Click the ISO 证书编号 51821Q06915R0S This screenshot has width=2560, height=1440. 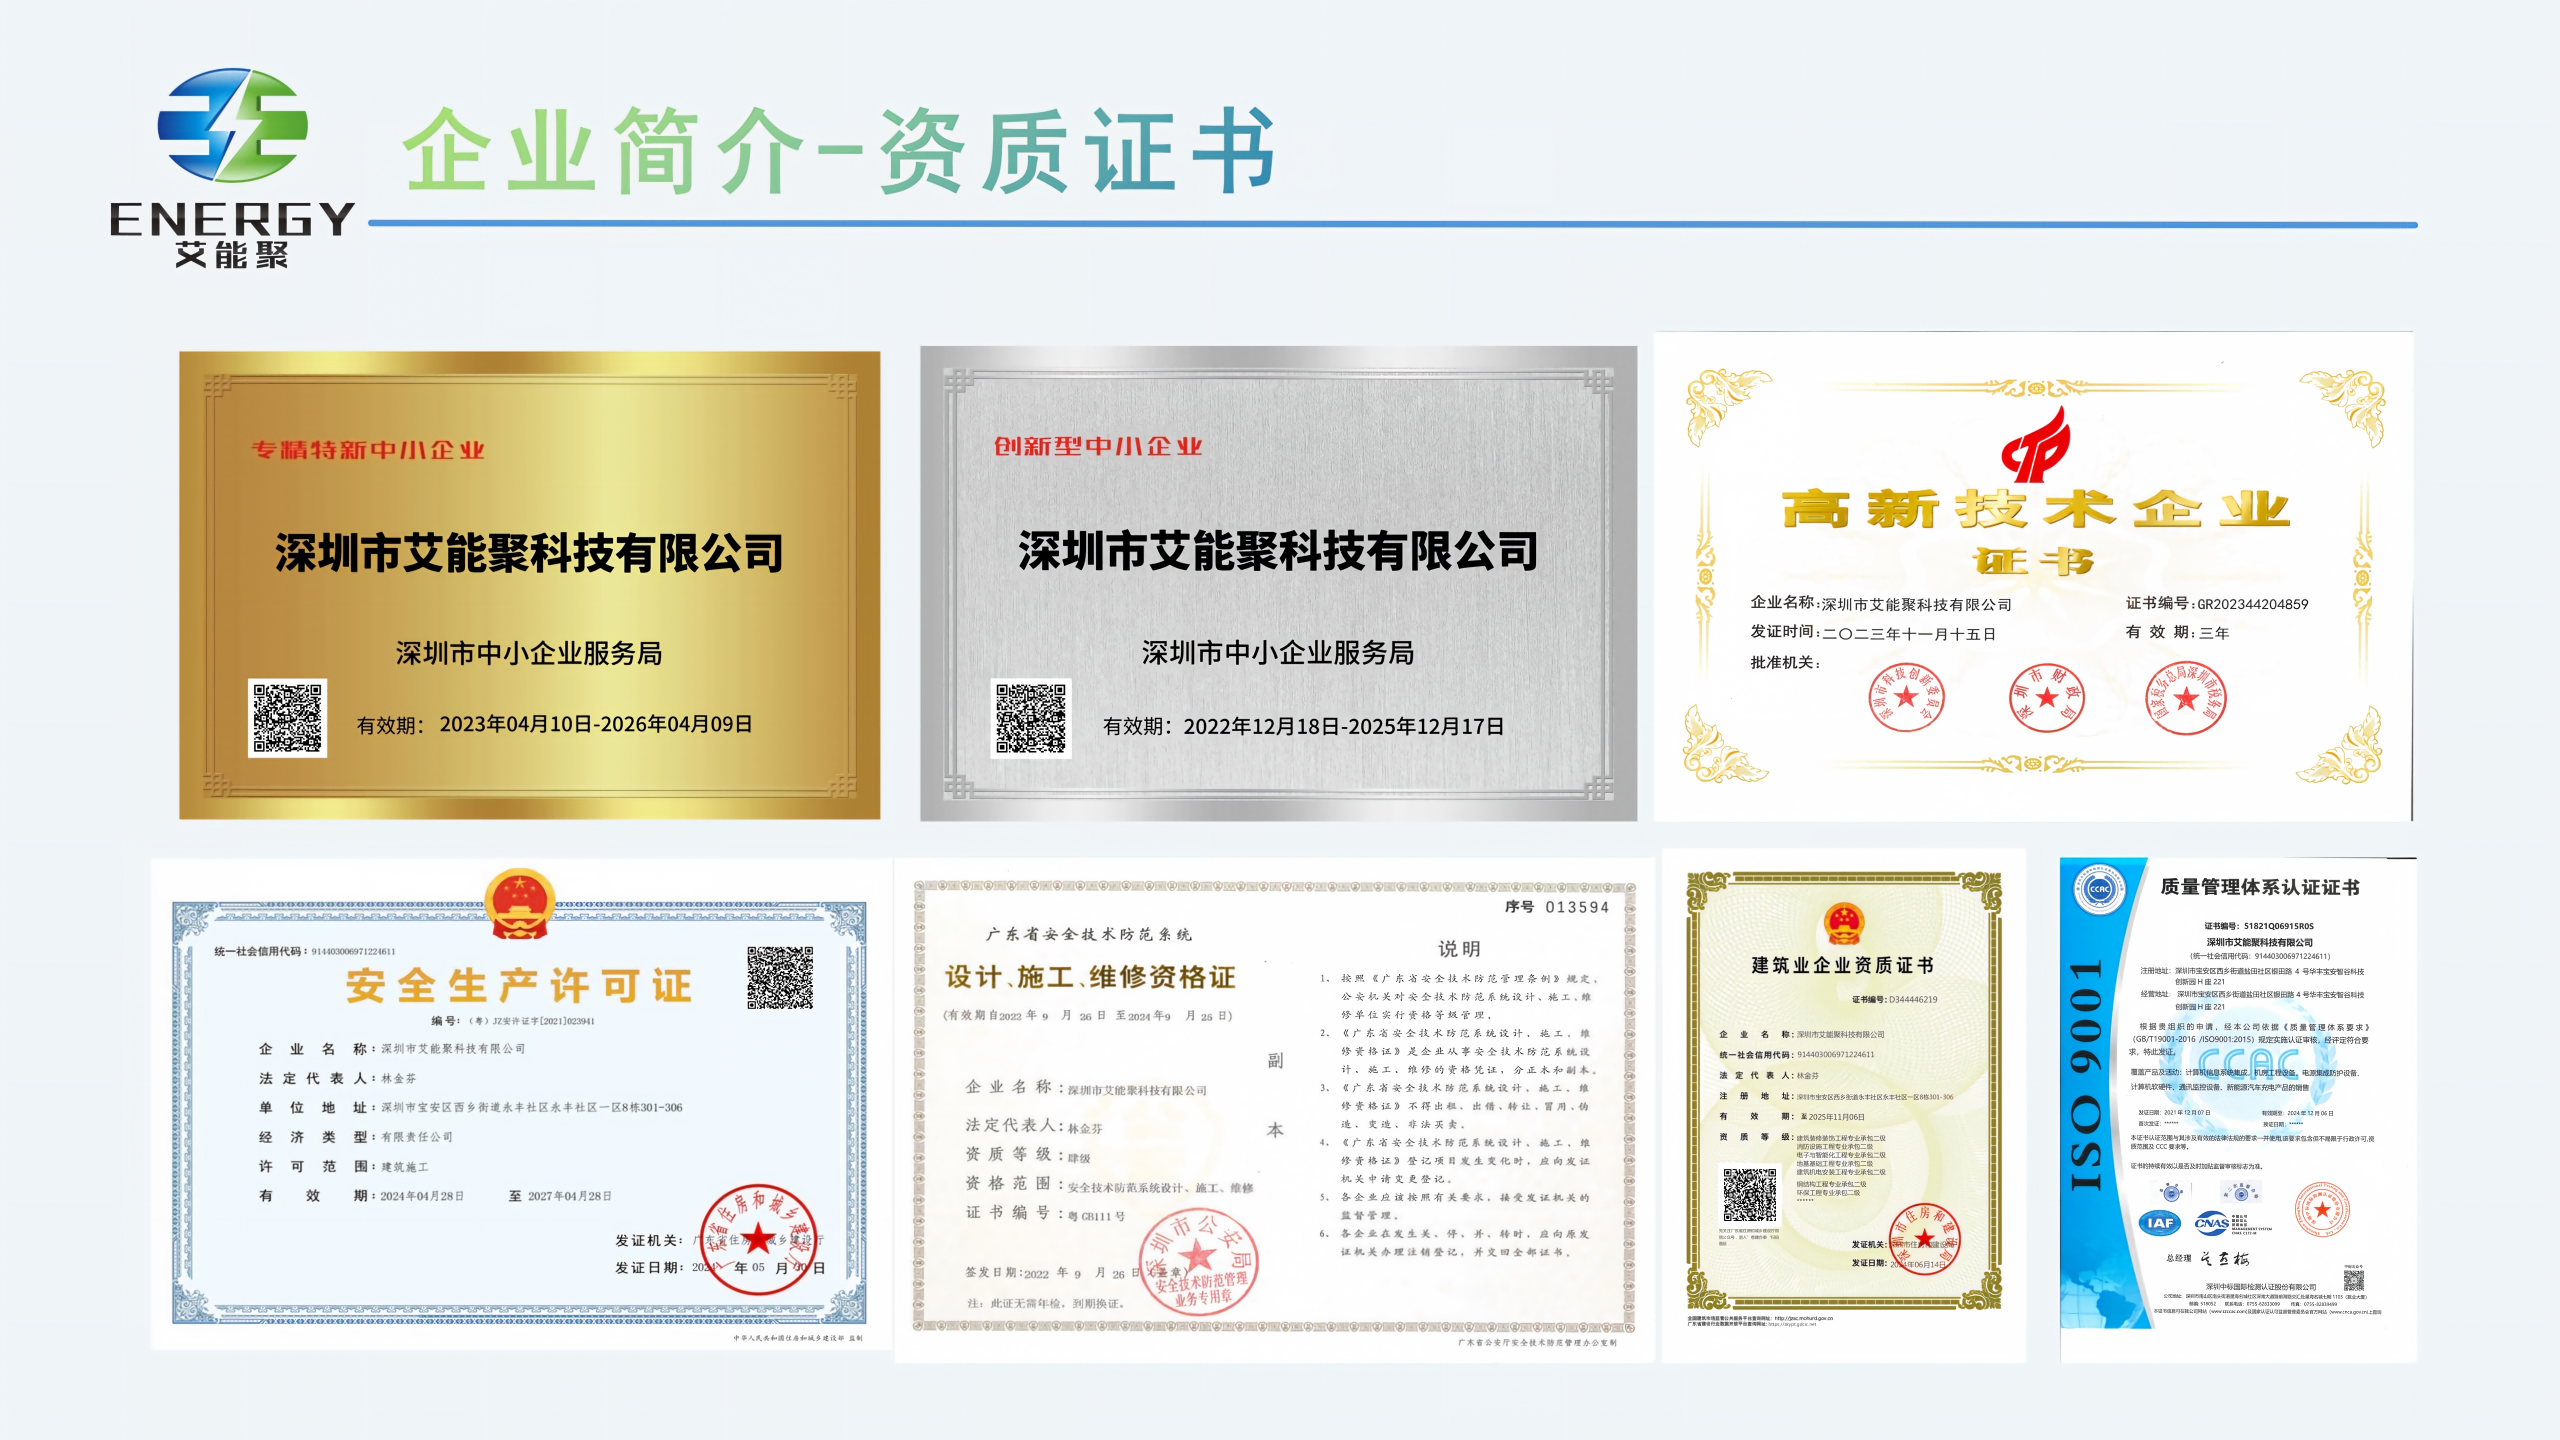click(x=2259, y=926)
